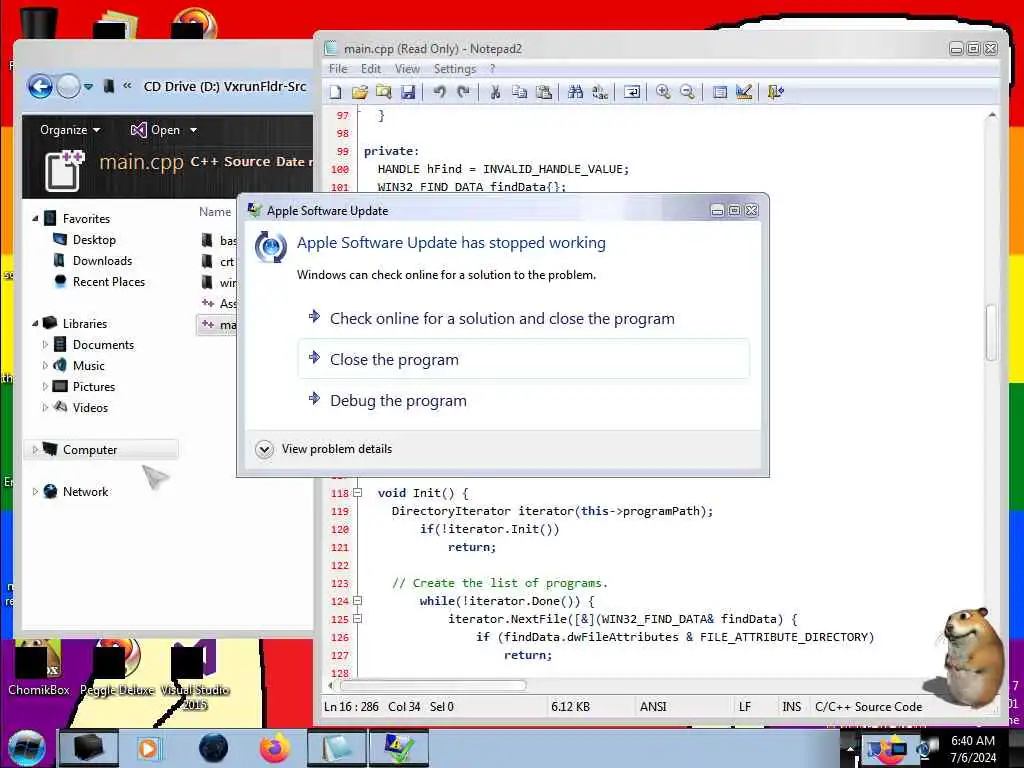Click the New document icon in Notepad2 toolbar

click(x=336, y=92)
